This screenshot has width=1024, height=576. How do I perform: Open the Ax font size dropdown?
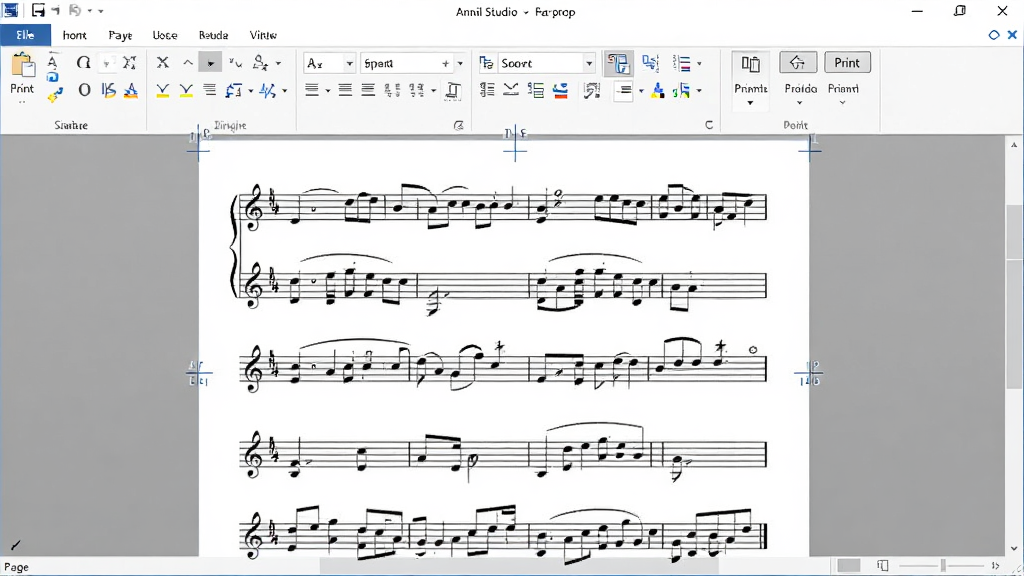pyautogui.click(x=349, y=63)
